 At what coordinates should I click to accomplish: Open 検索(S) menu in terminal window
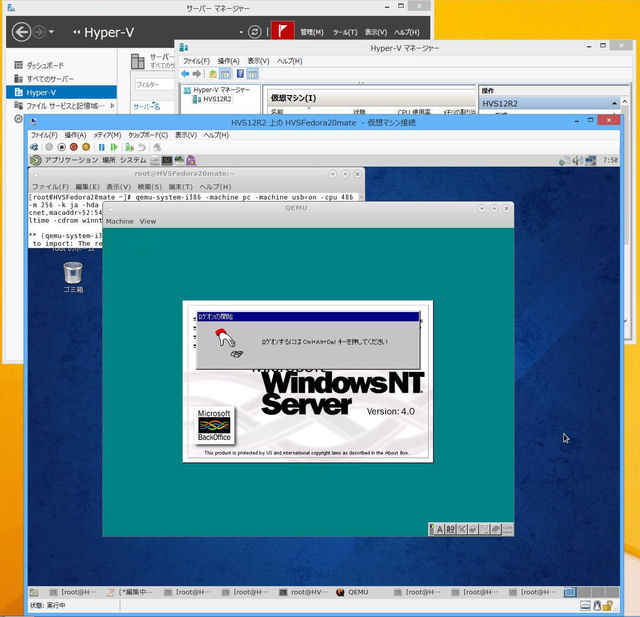tap(149, 187)
